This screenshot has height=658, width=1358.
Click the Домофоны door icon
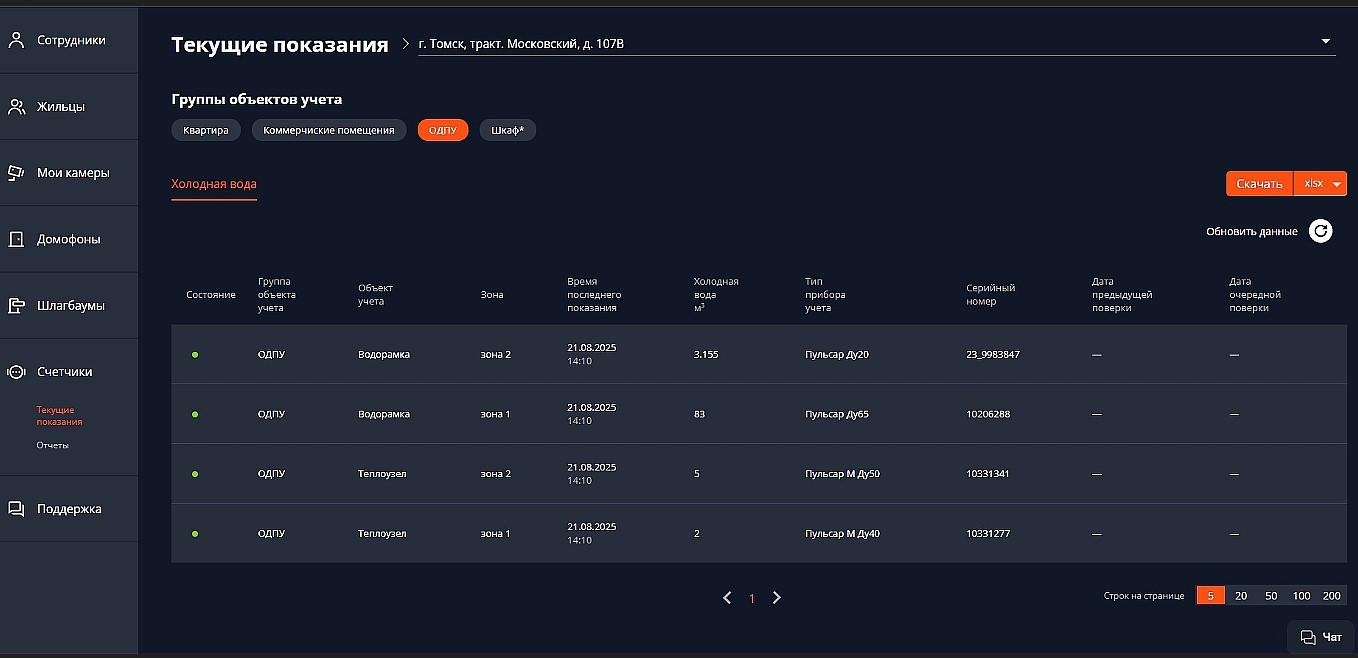coord(16,239)
